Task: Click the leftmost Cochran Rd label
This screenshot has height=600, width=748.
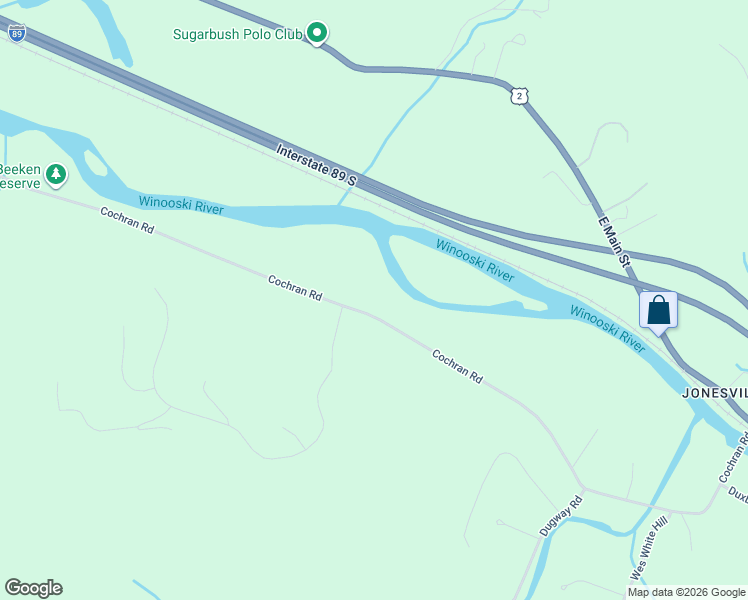Action: pyautogui.click(x=127, y=220)
